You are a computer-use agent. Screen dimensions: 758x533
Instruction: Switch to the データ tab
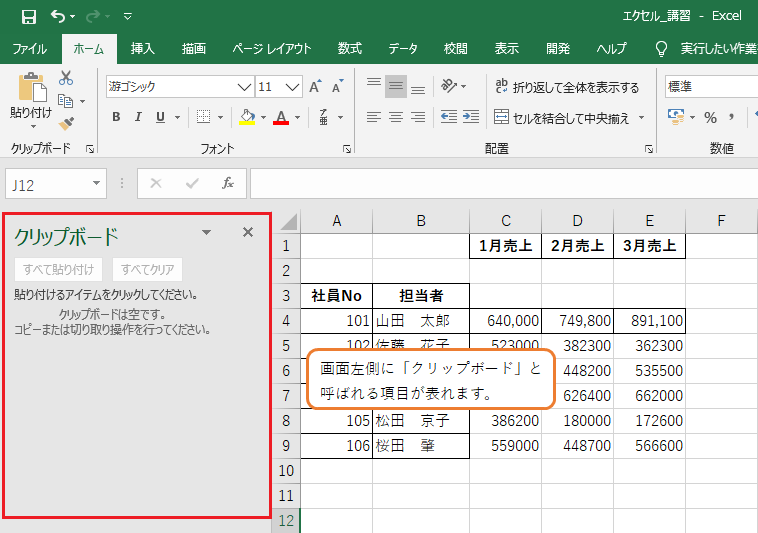click(403, 49)
